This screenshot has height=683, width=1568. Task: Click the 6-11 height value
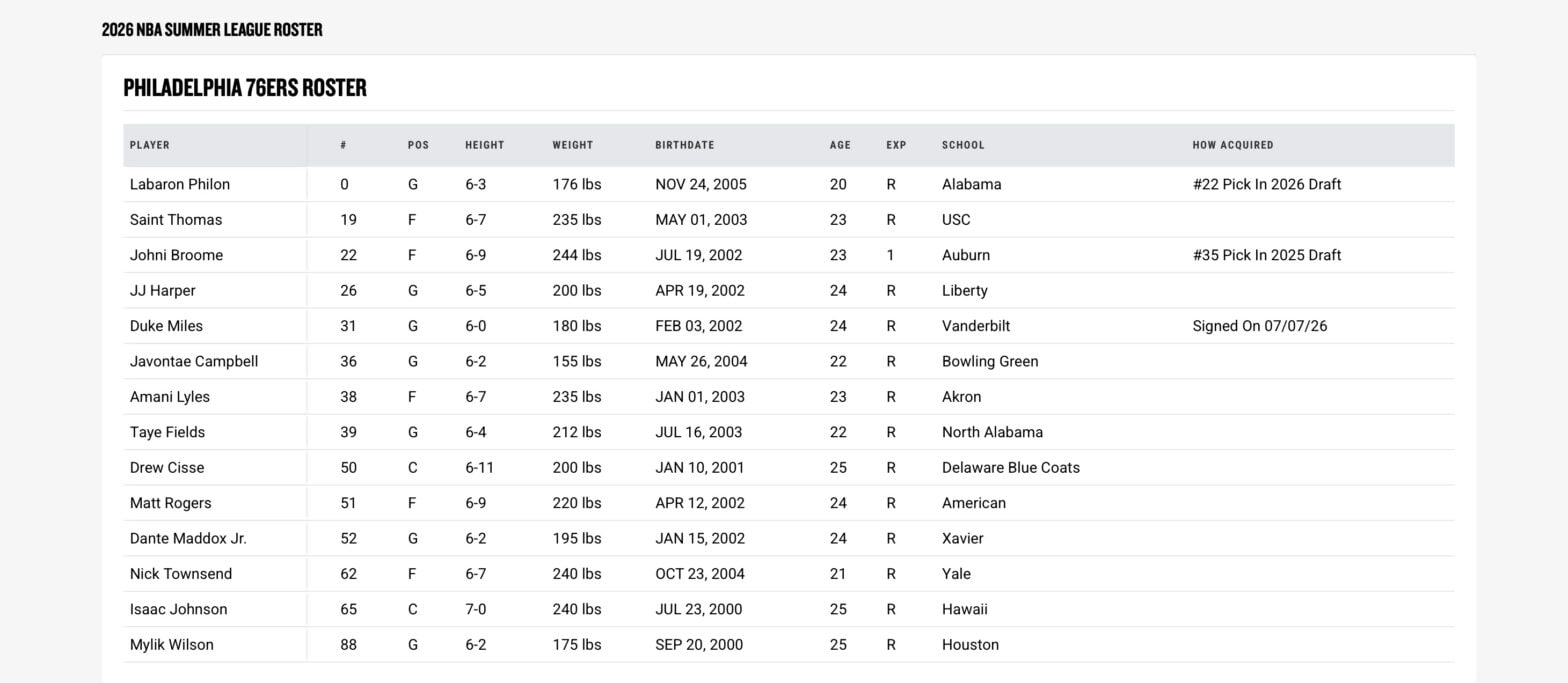coord(480,468)
